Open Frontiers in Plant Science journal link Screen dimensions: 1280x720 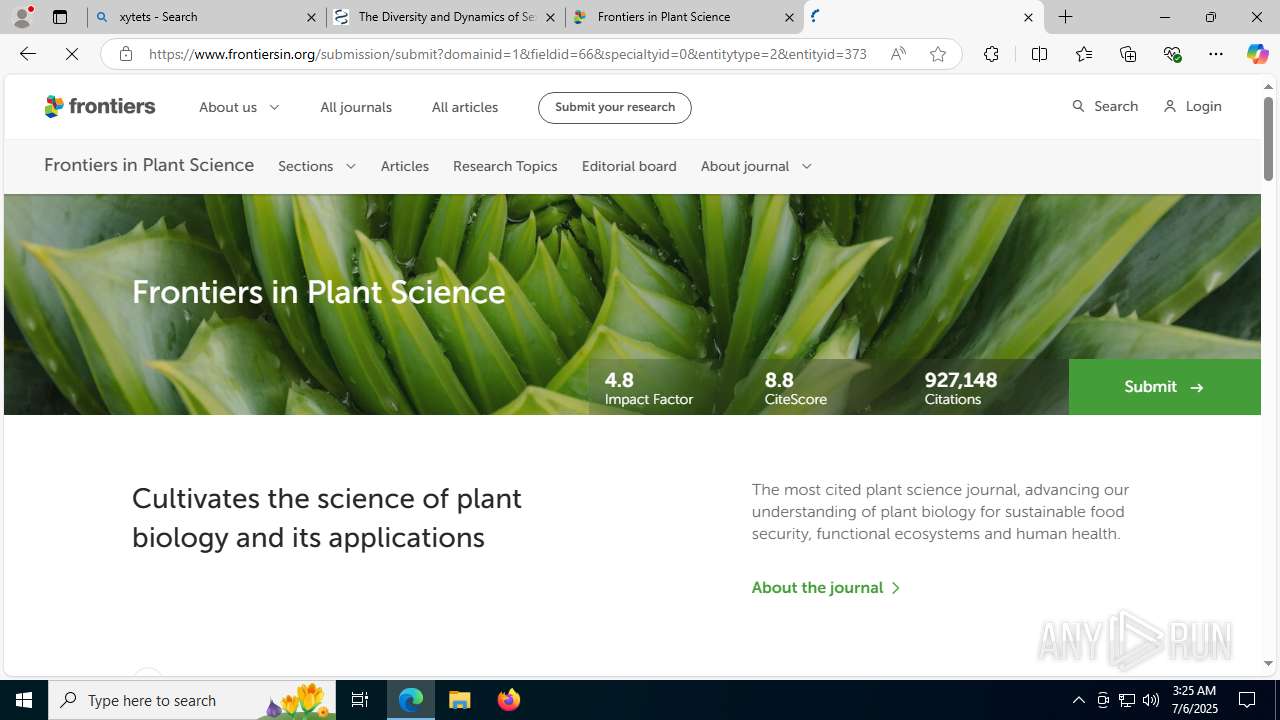[149, 165]
